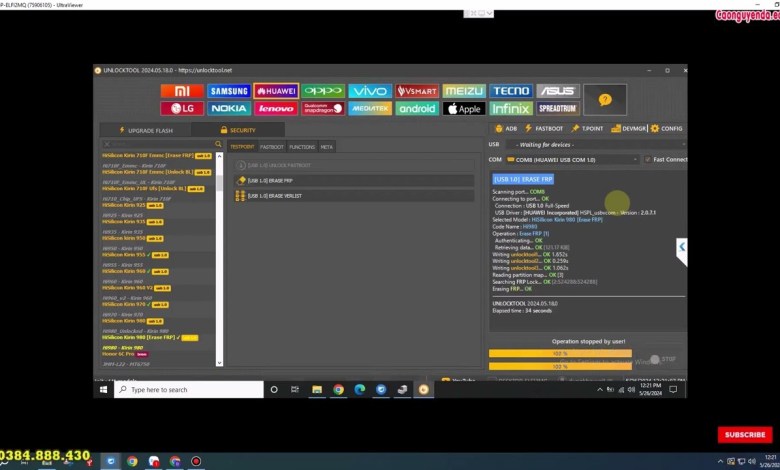Open the DEVMGR device manager
780x470 pixels.
(628, 128)
